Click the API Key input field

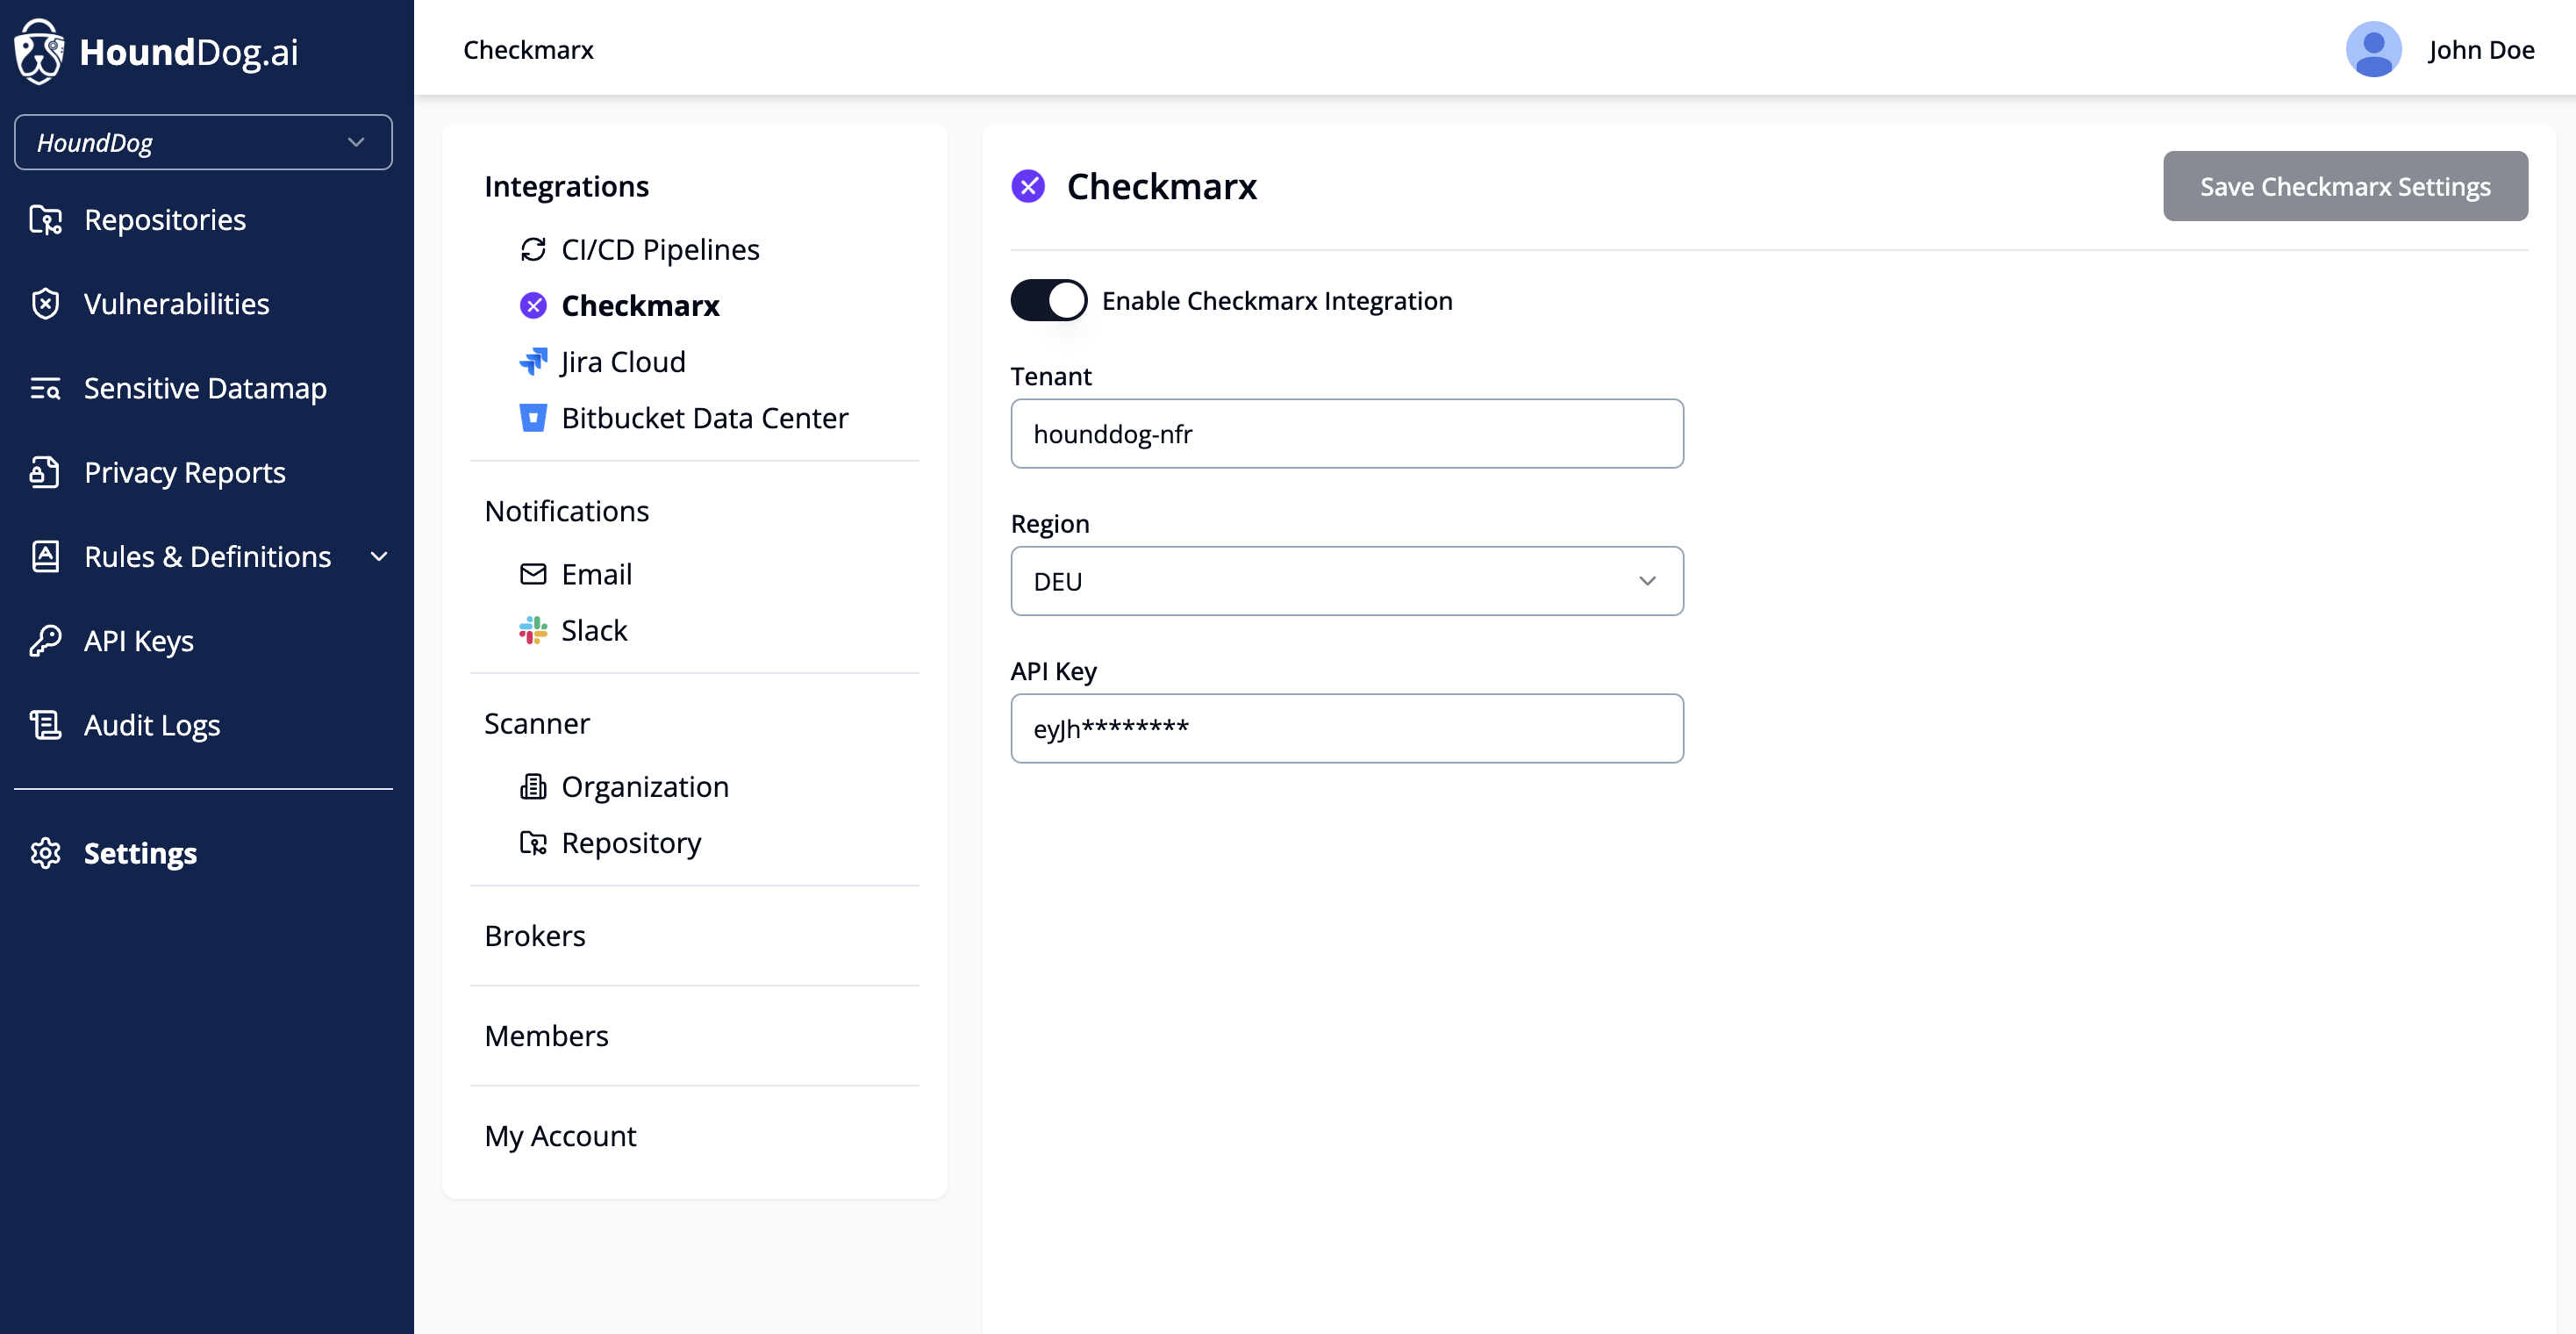pyautogui.click(x=1346, y=729)
